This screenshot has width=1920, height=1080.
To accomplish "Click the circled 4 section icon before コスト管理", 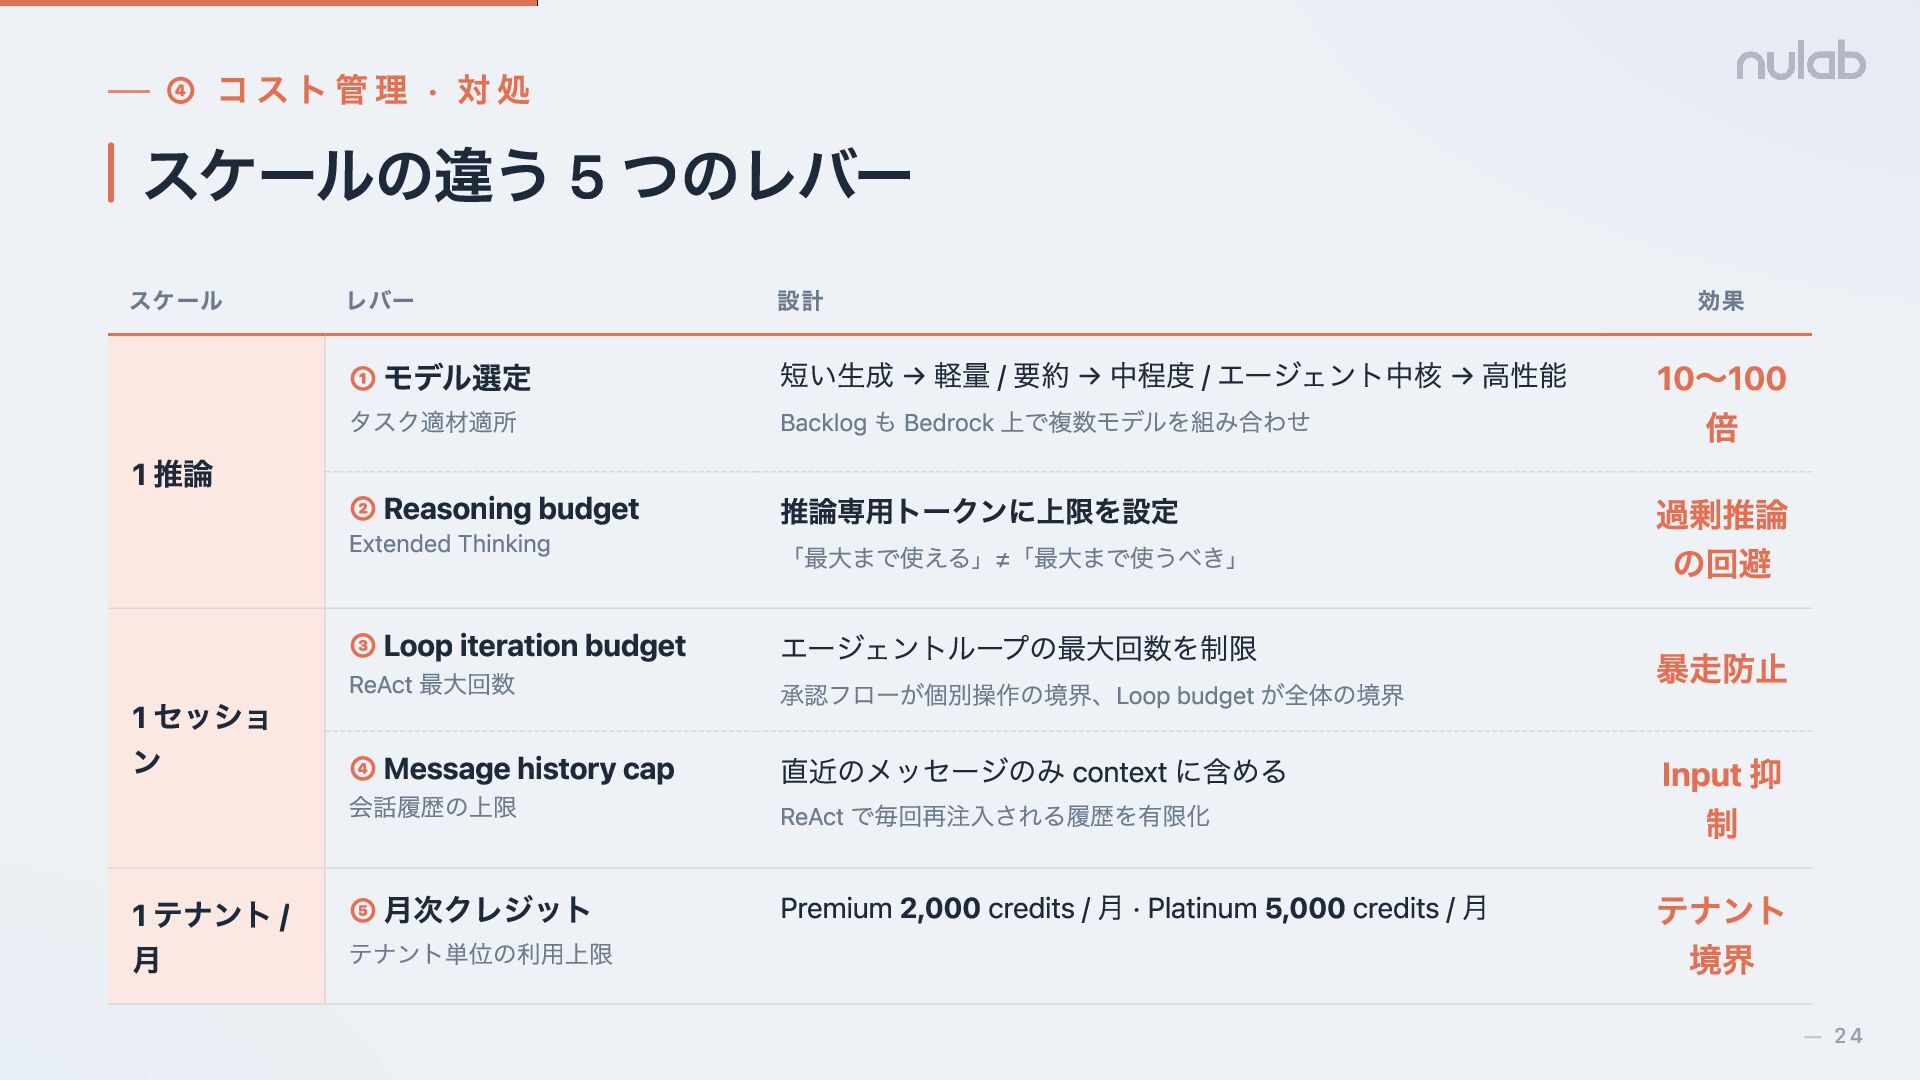I will pyautogui.click(x=180, y=91).
